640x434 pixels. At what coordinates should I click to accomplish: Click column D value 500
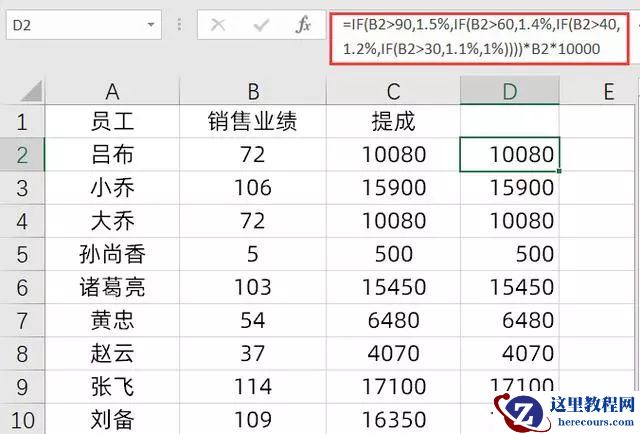coord(510,254)
